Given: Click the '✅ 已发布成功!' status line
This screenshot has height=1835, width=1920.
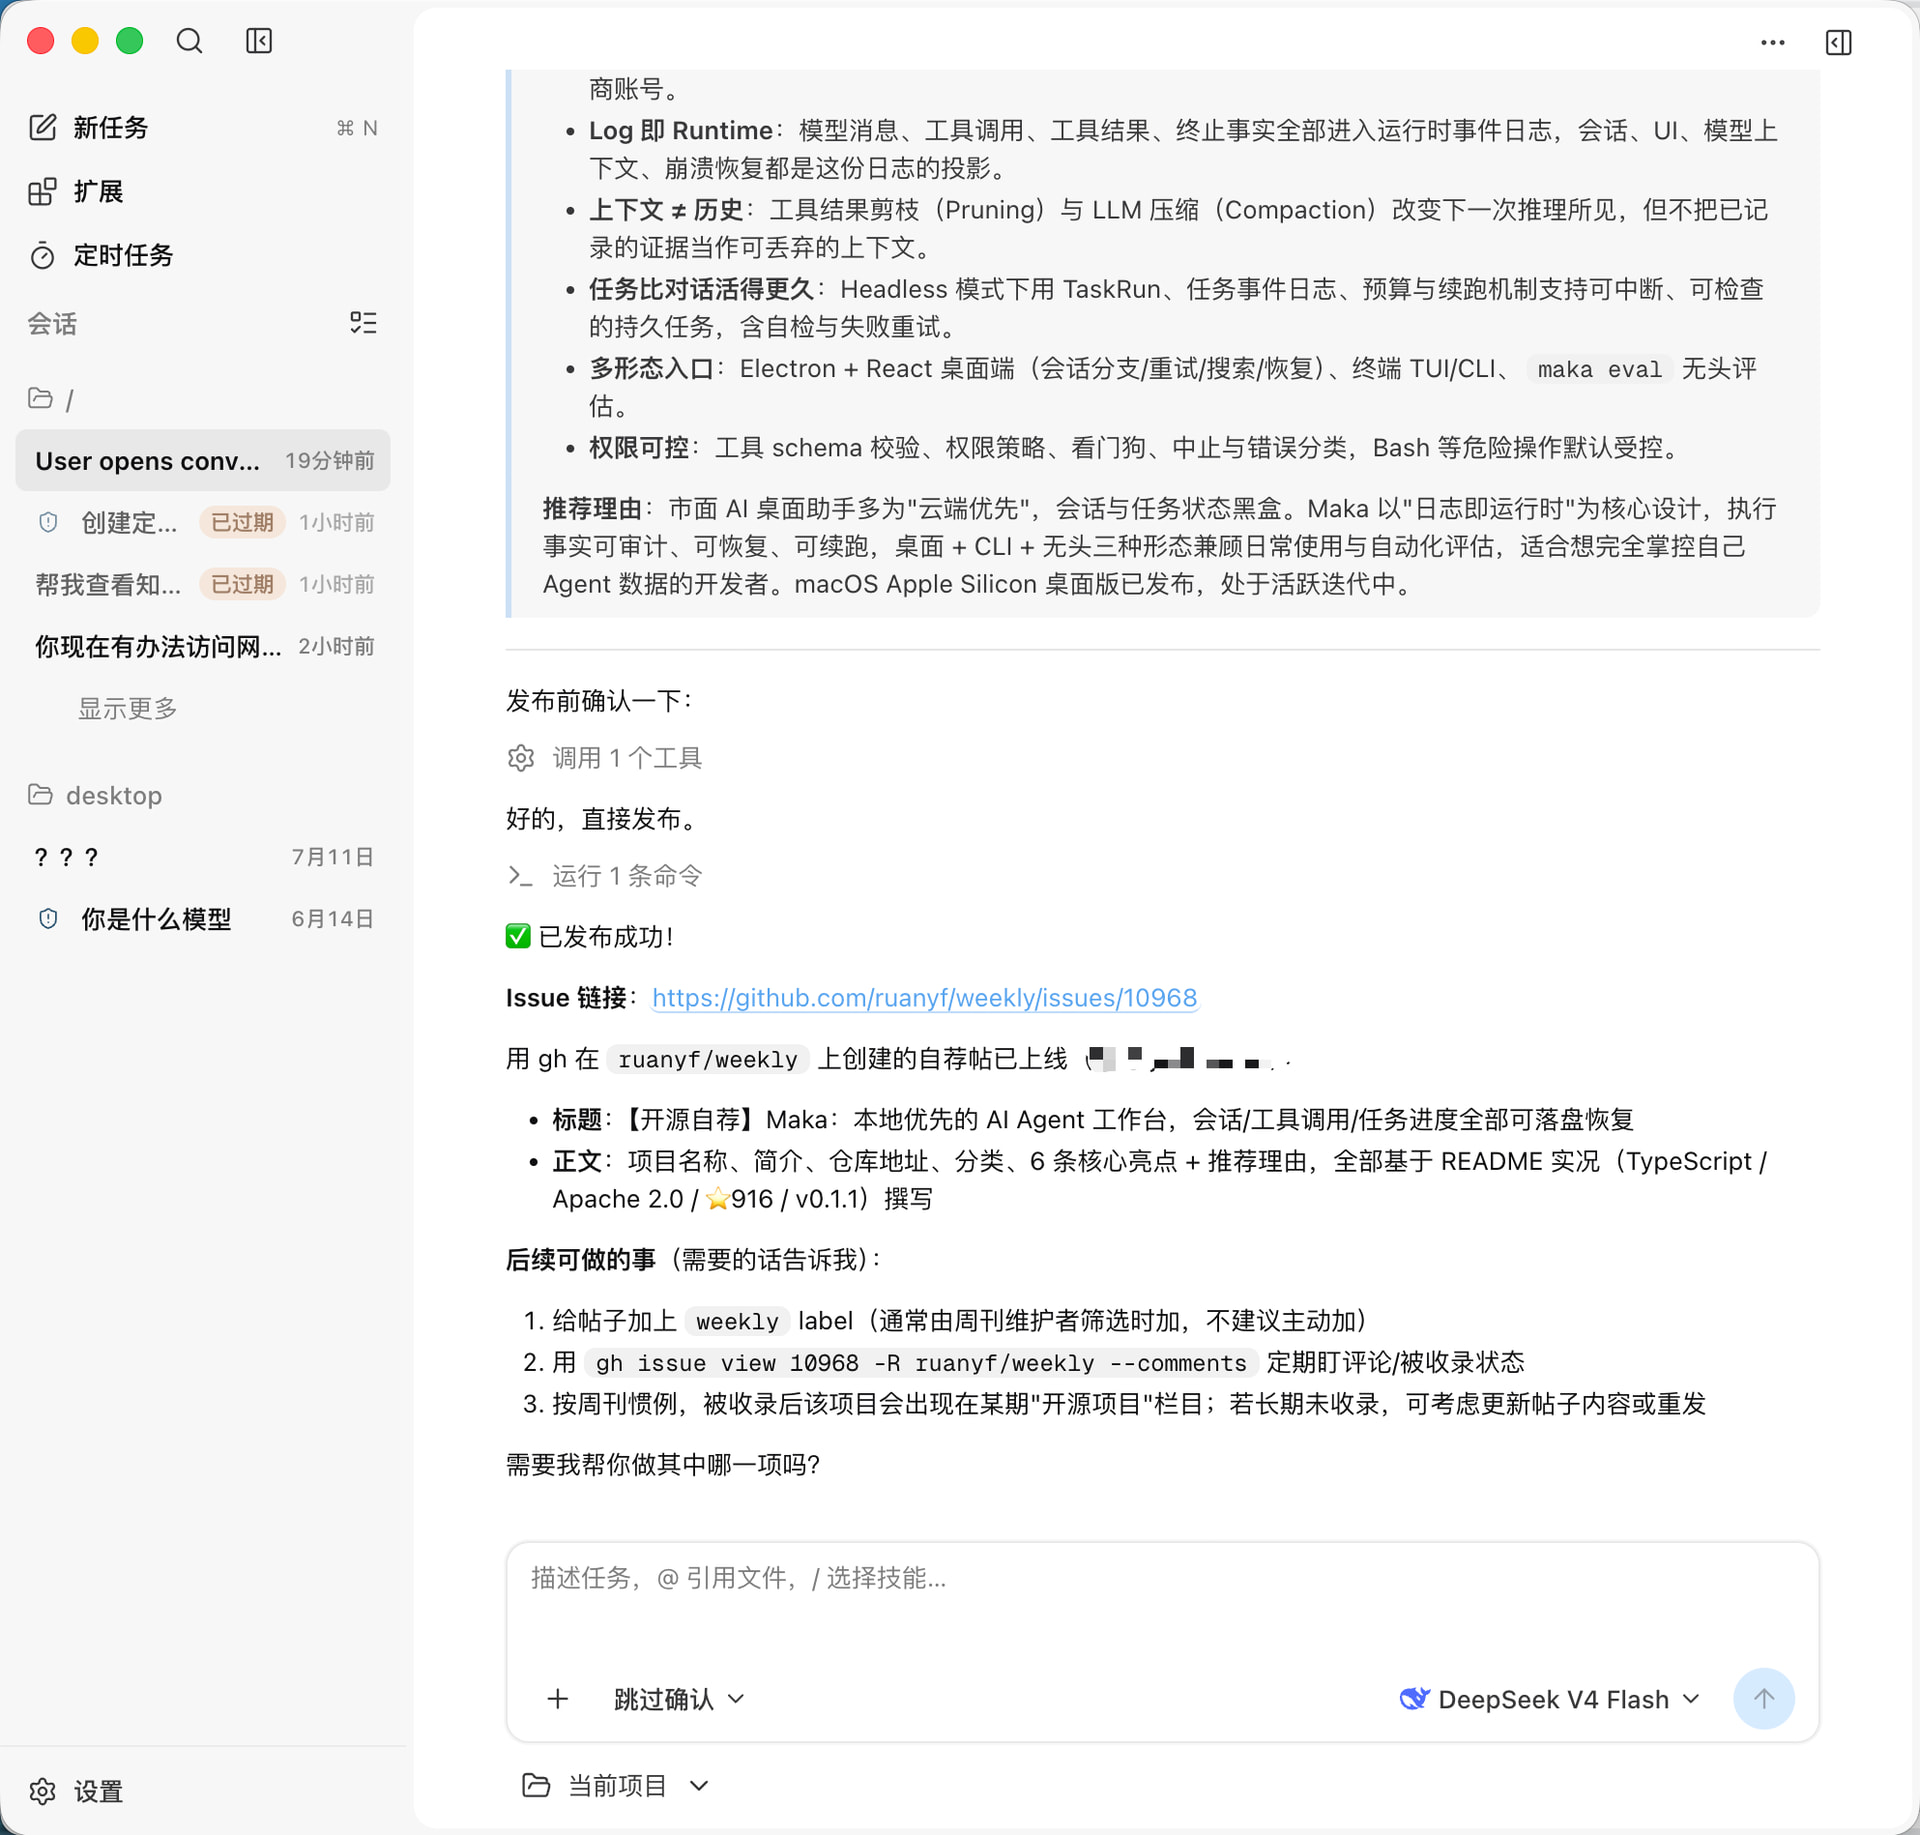Looking at the screenshot, I should coord(590,936).
